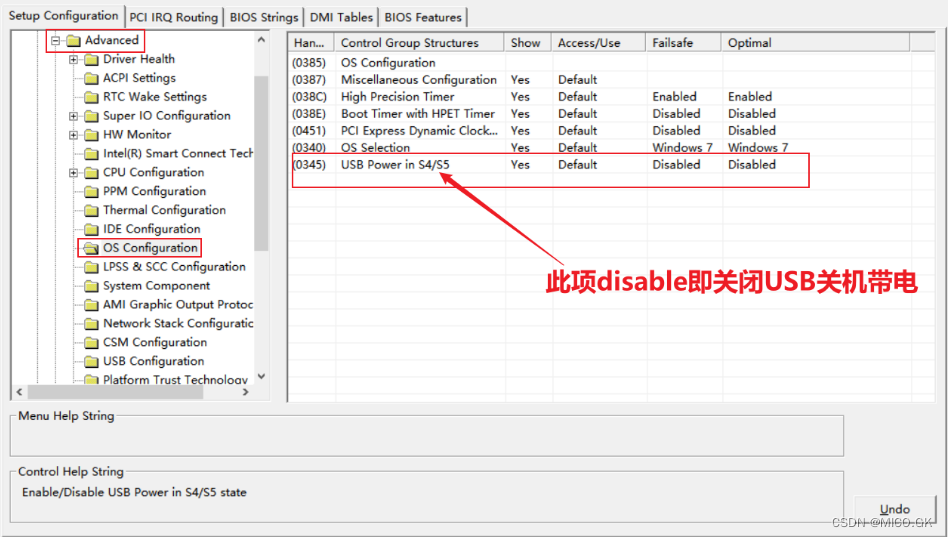Screen dimensions: 948x537
Task: Click the CSM Configuration folder icon
Action: pos(91,343)
